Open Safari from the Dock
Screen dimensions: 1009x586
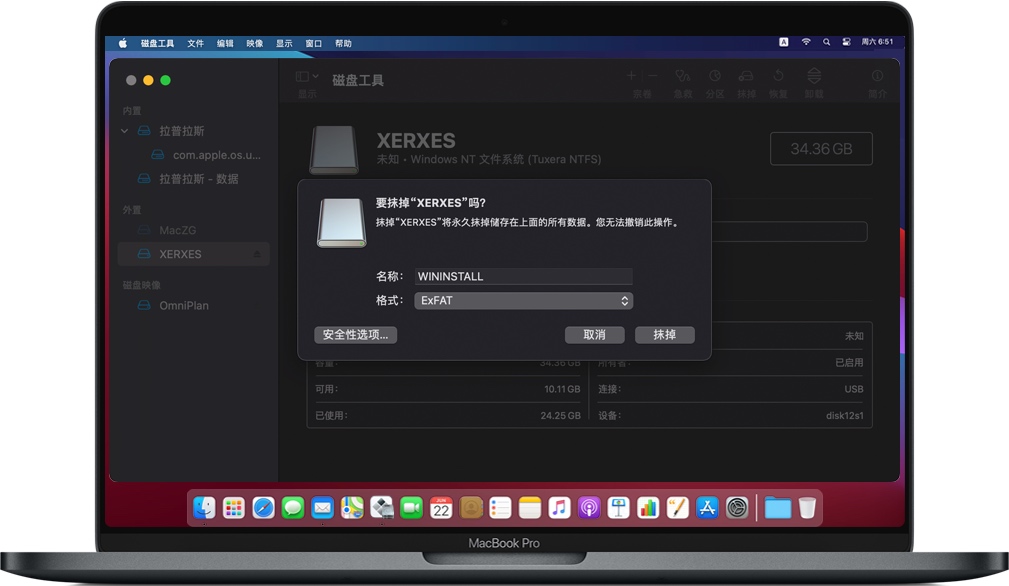(263, 508)
